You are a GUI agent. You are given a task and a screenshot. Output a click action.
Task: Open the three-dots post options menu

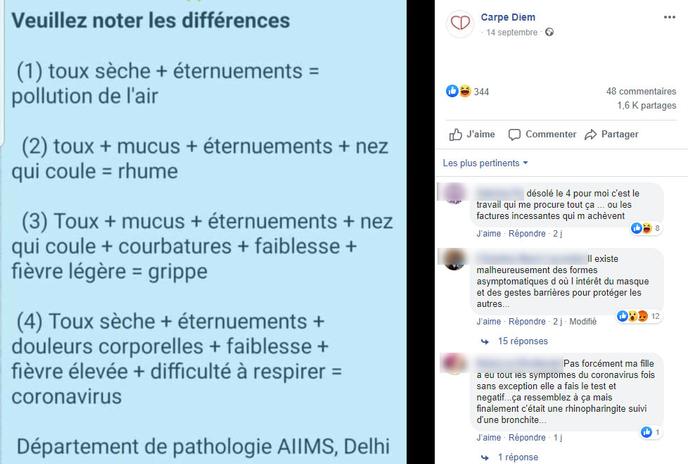[669, 17]
